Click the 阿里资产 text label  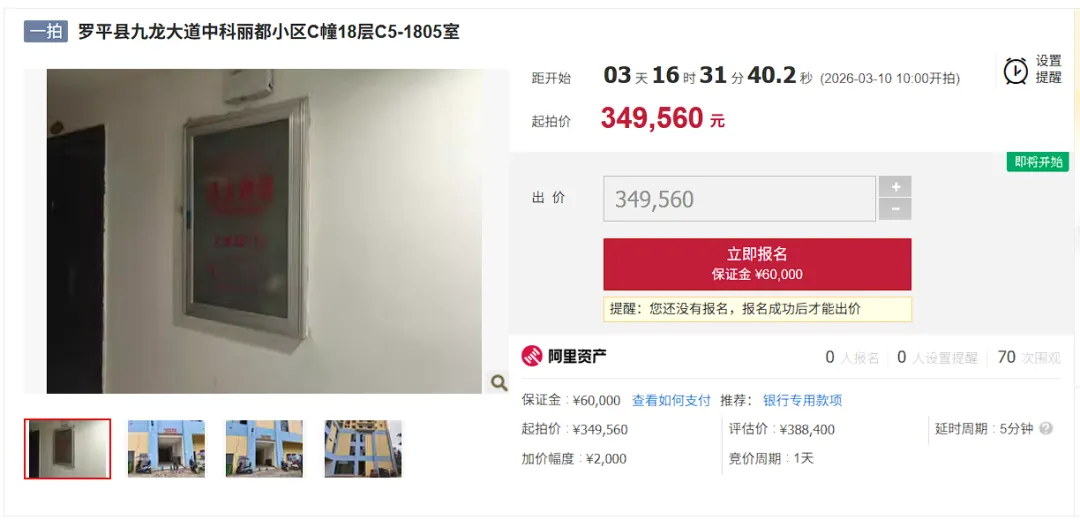coord(577,356)
